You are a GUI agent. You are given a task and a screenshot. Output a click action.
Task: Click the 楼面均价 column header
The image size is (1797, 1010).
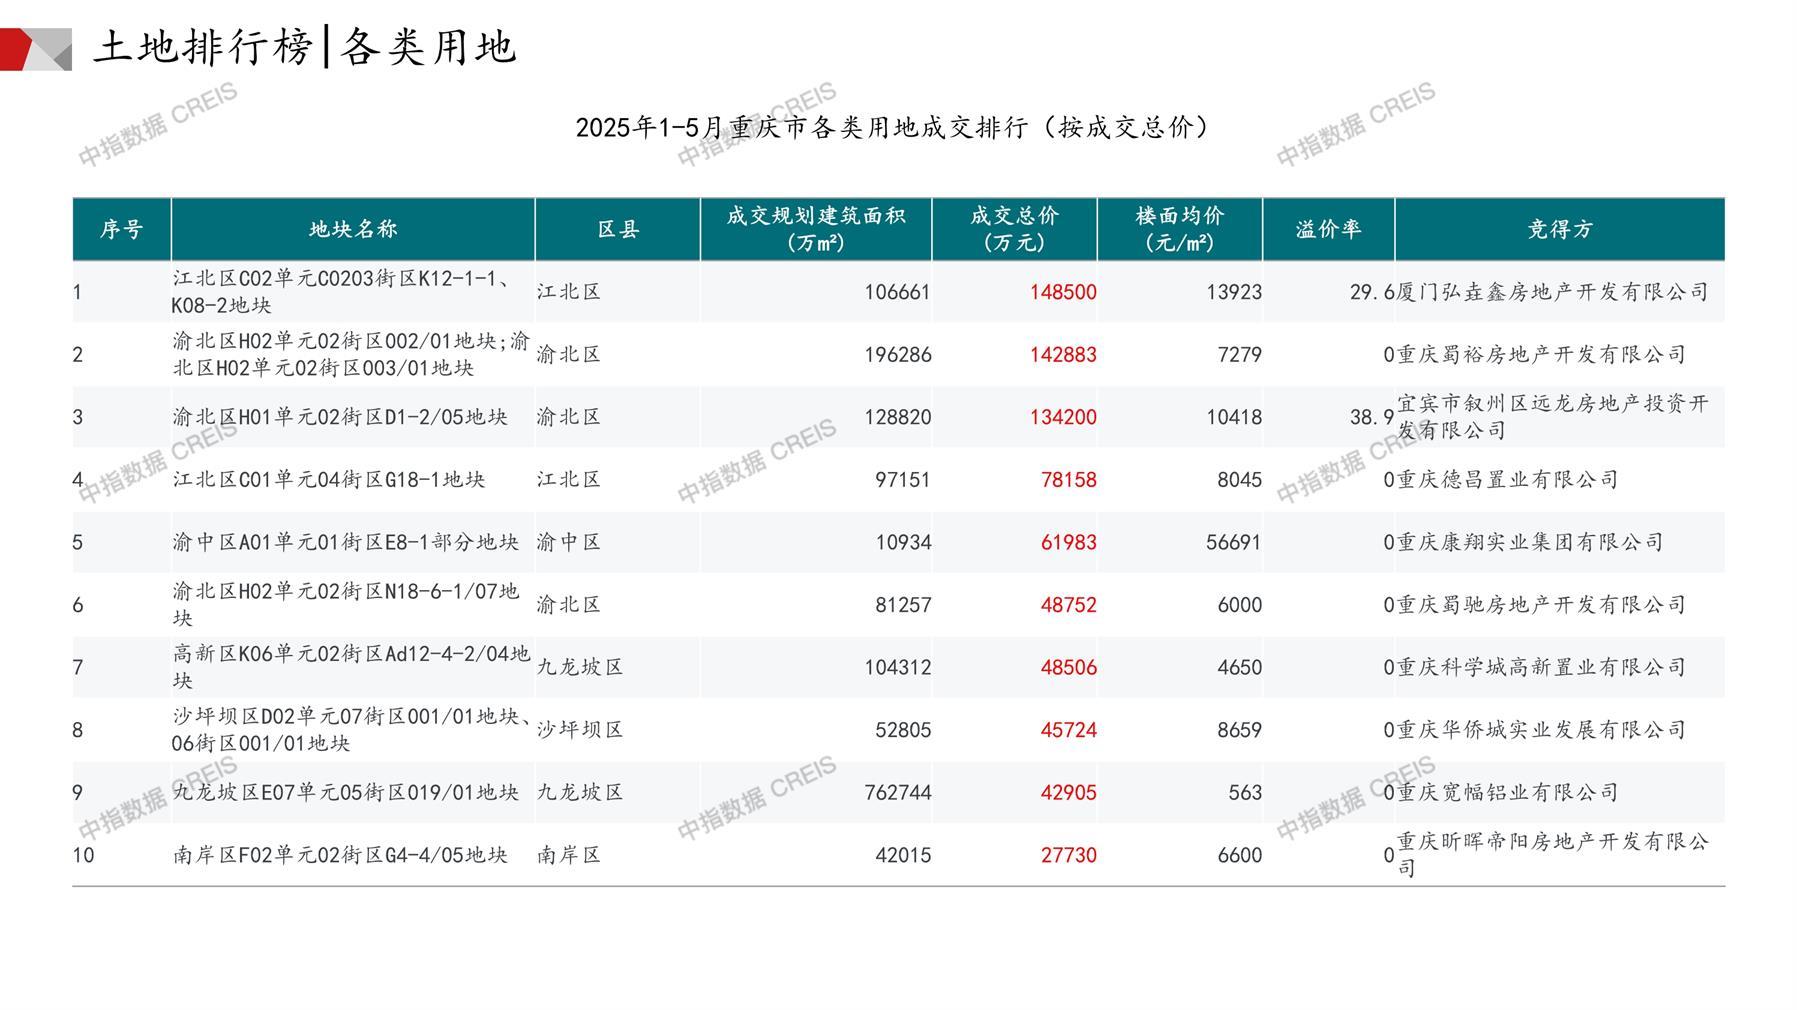(1179, 229)
